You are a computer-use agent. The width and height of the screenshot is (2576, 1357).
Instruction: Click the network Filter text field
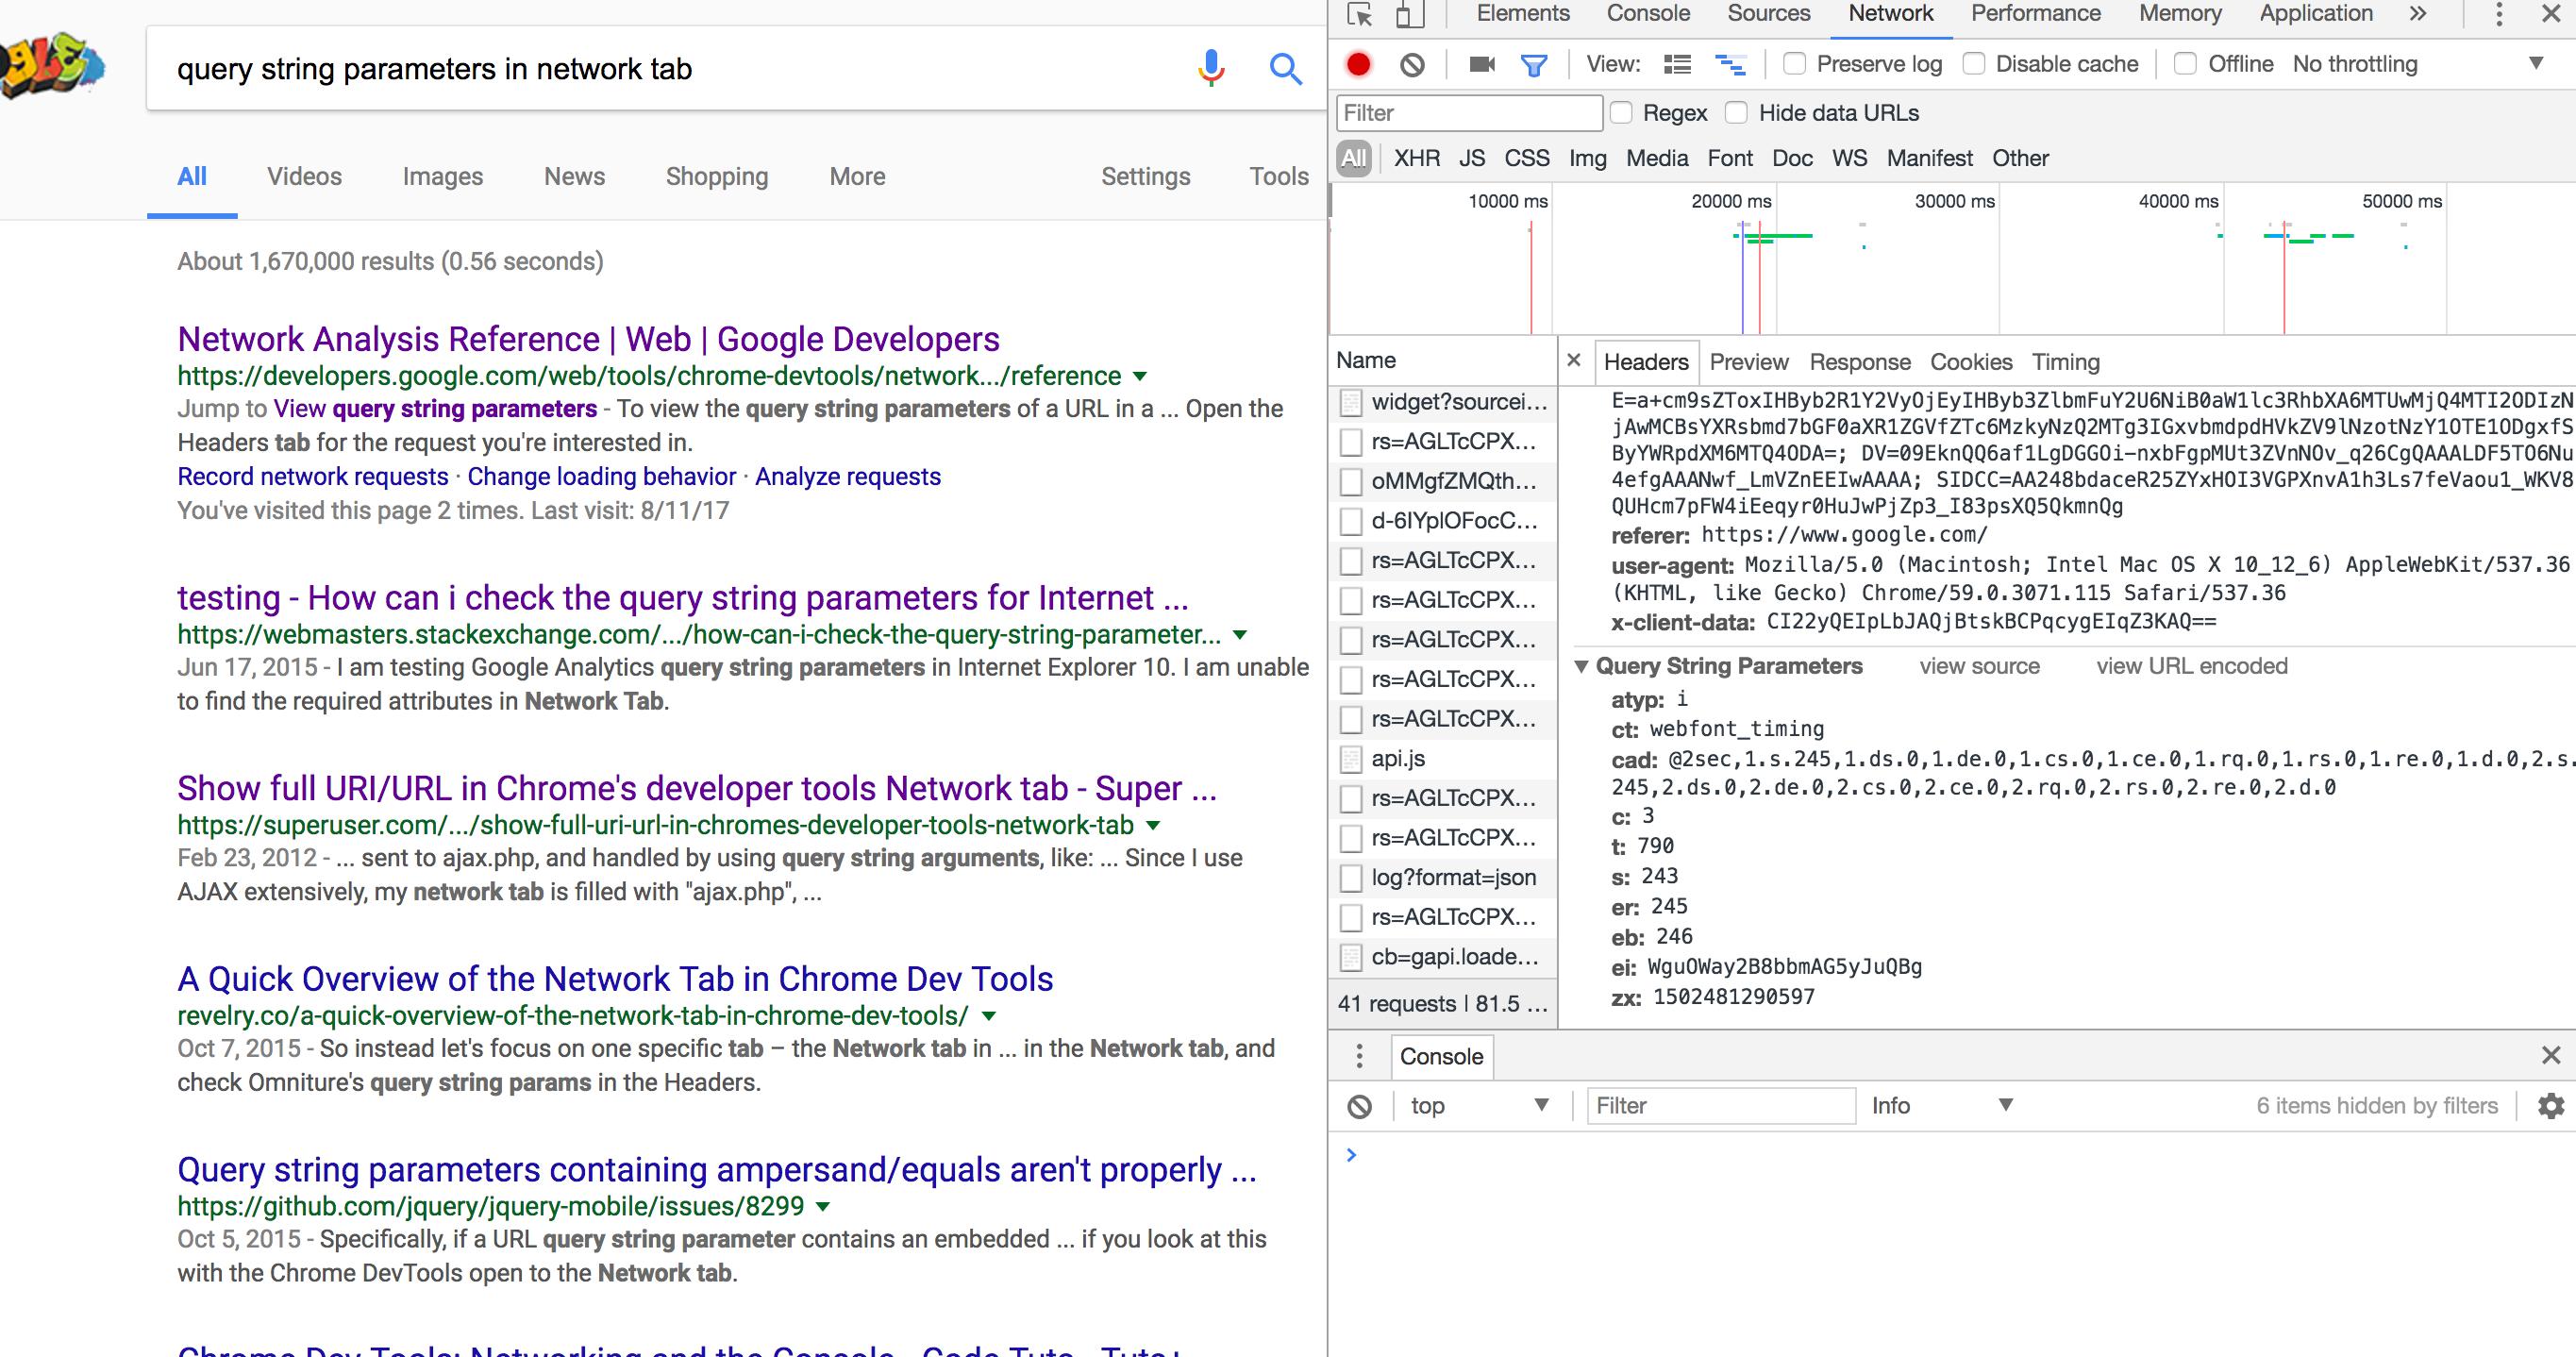[1468, 113]
